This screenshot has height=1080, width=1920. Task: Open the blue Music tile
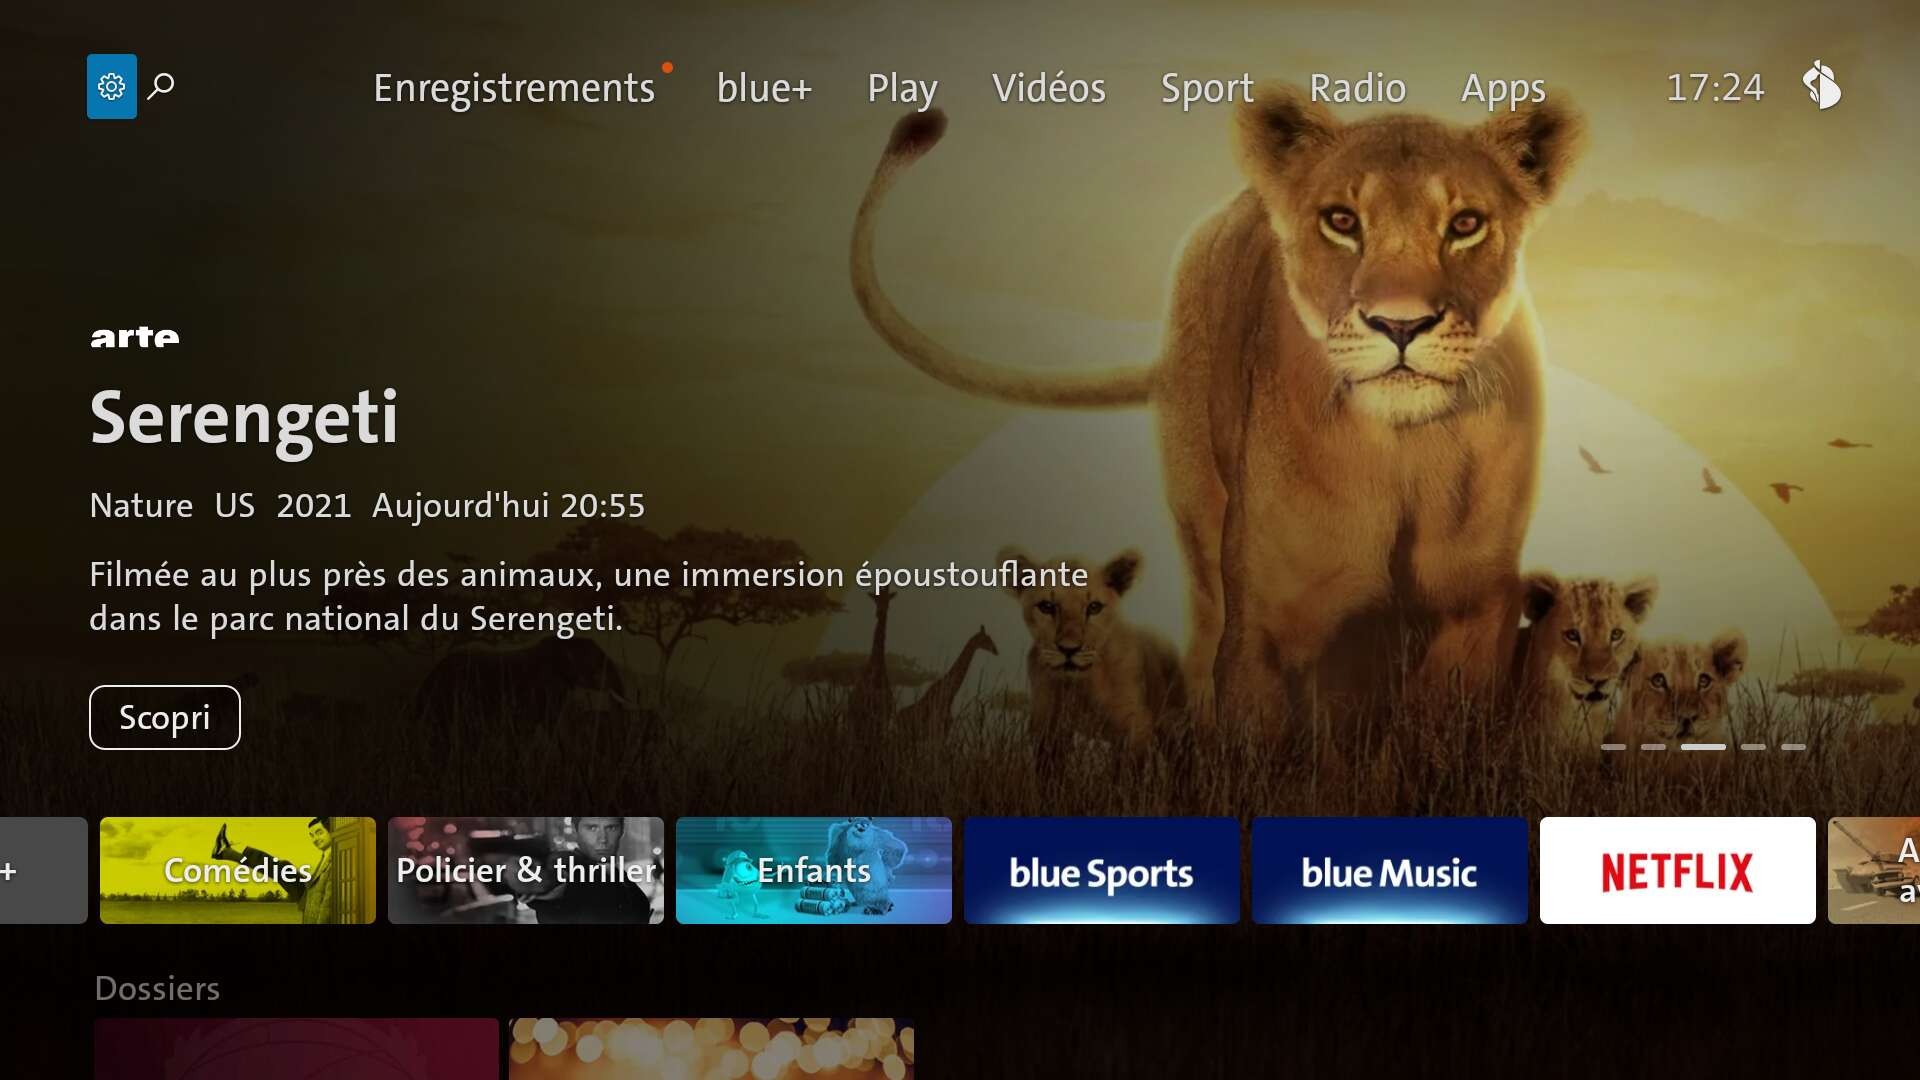click(1389, 870)
